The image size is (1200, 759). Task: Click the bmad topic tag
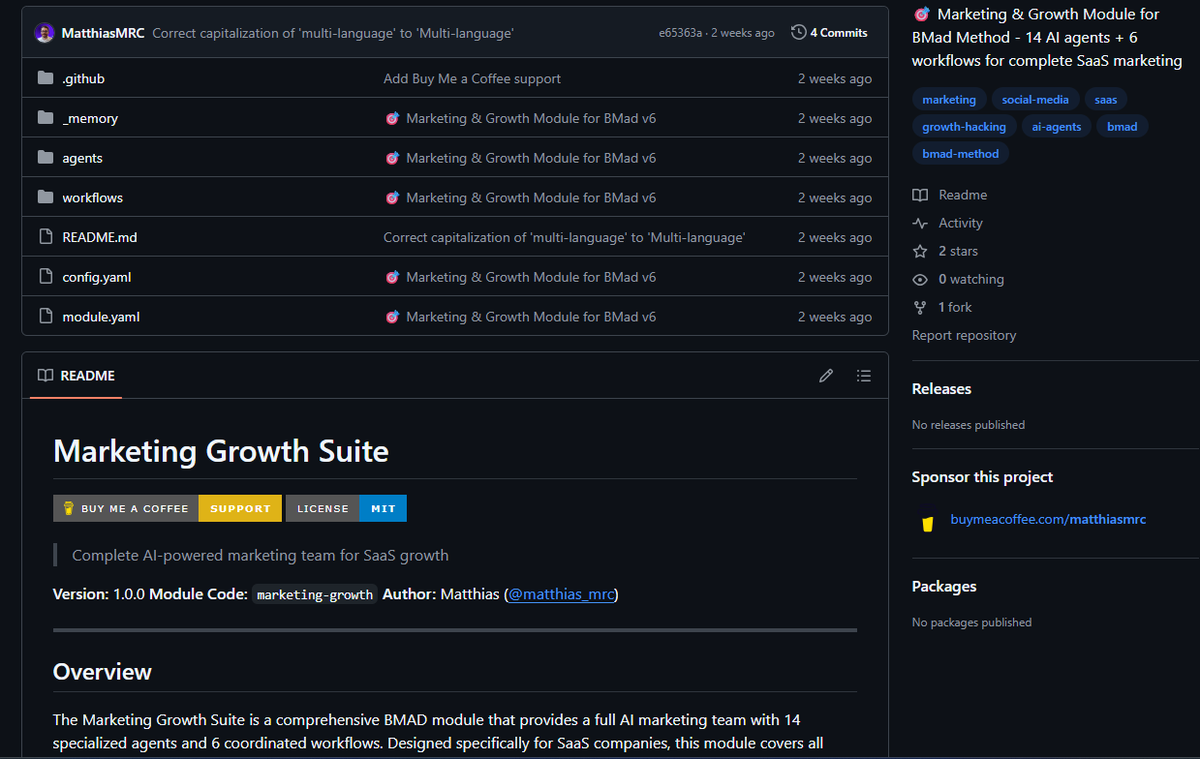click(x=1122, y=126)
